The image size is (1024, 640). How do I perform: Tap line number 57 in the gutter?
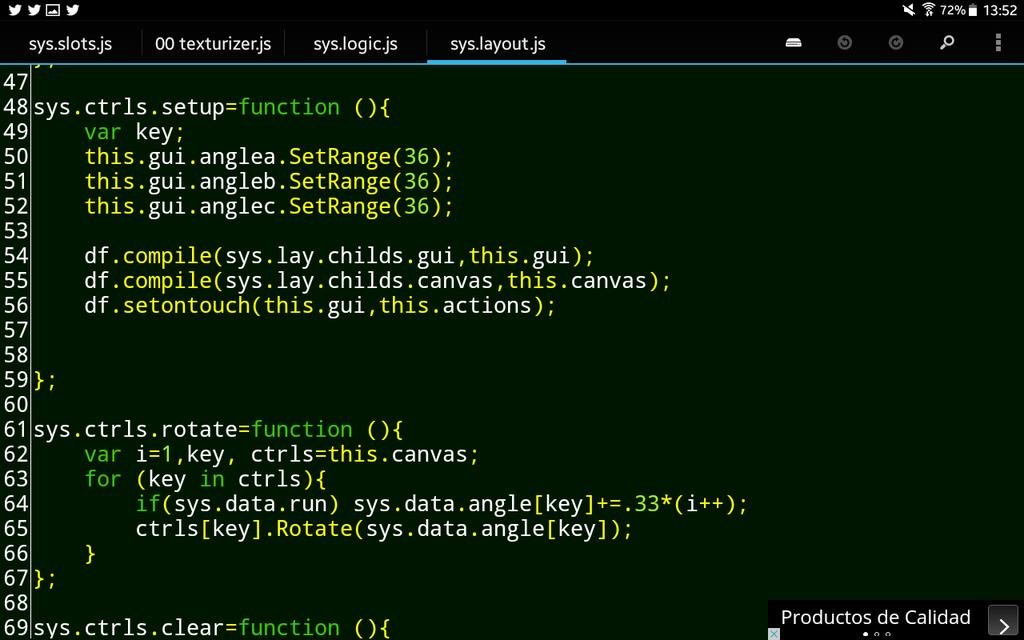(15, 330)
